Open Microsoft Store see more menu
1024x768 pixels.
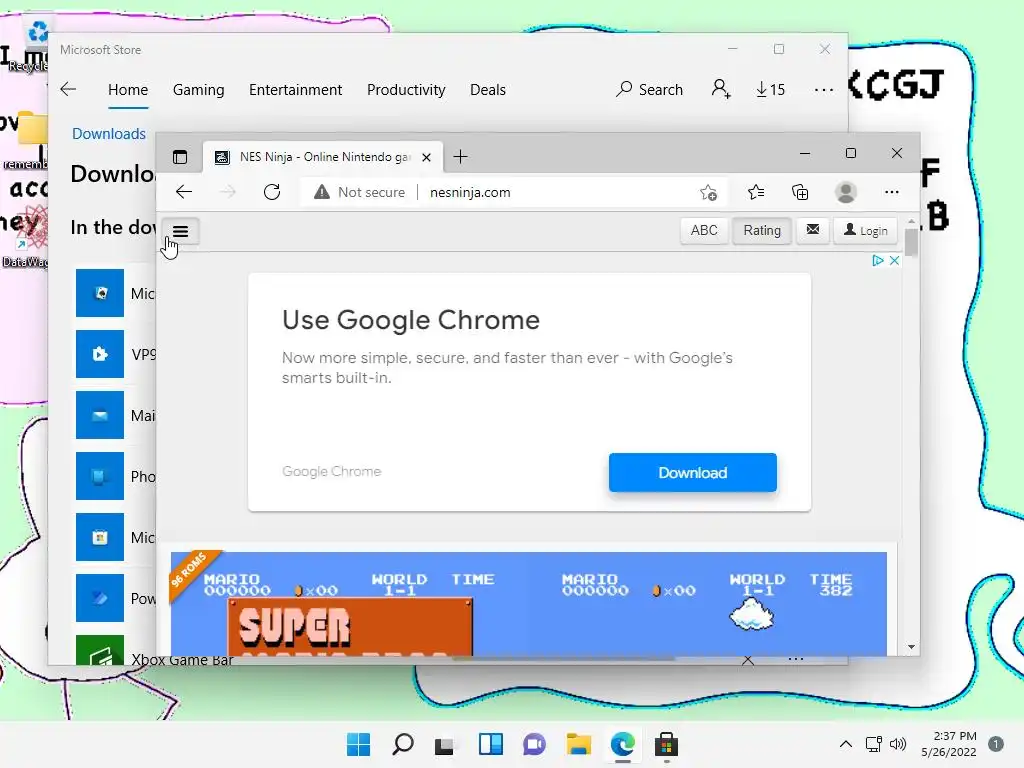pos(824,89)
